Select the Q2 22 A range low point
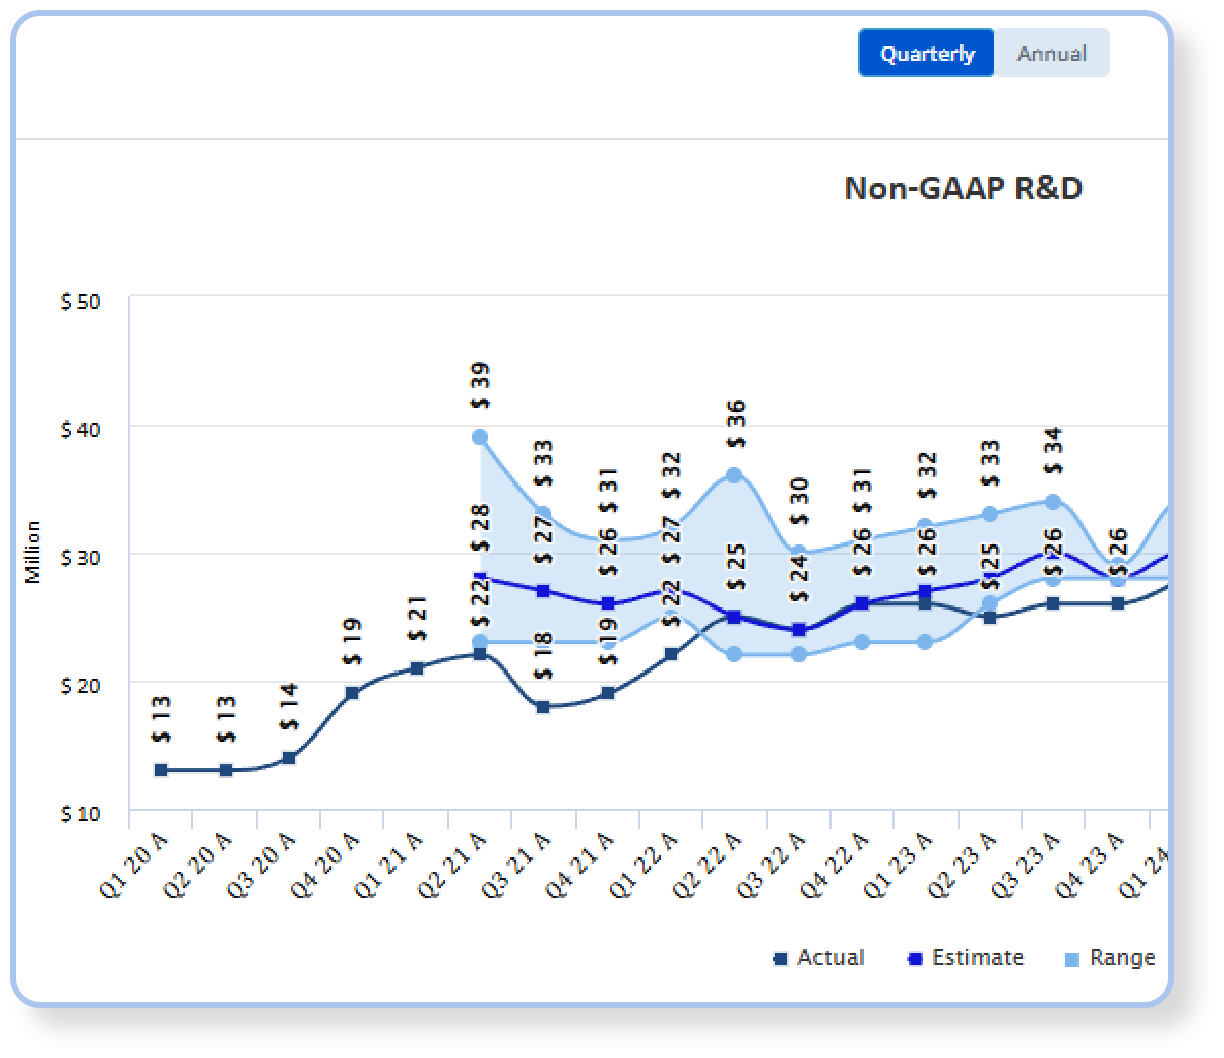 point(734,654)
